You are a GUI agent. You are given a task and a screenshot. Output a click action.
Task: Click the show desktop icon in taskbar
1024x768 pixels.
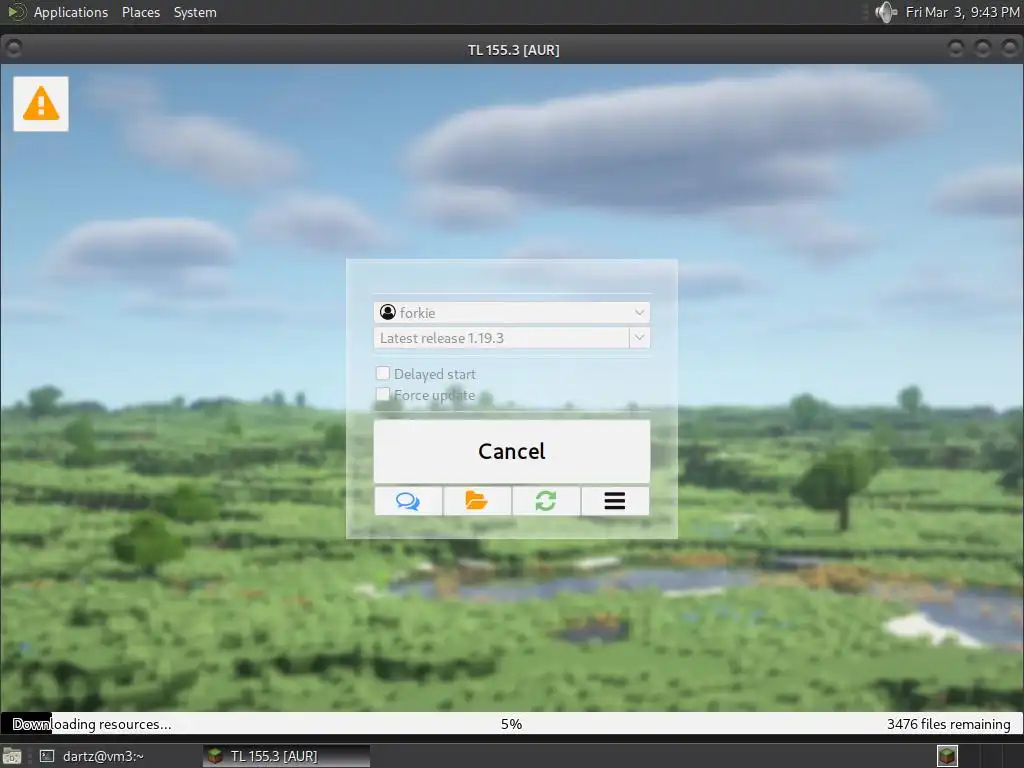12,756
